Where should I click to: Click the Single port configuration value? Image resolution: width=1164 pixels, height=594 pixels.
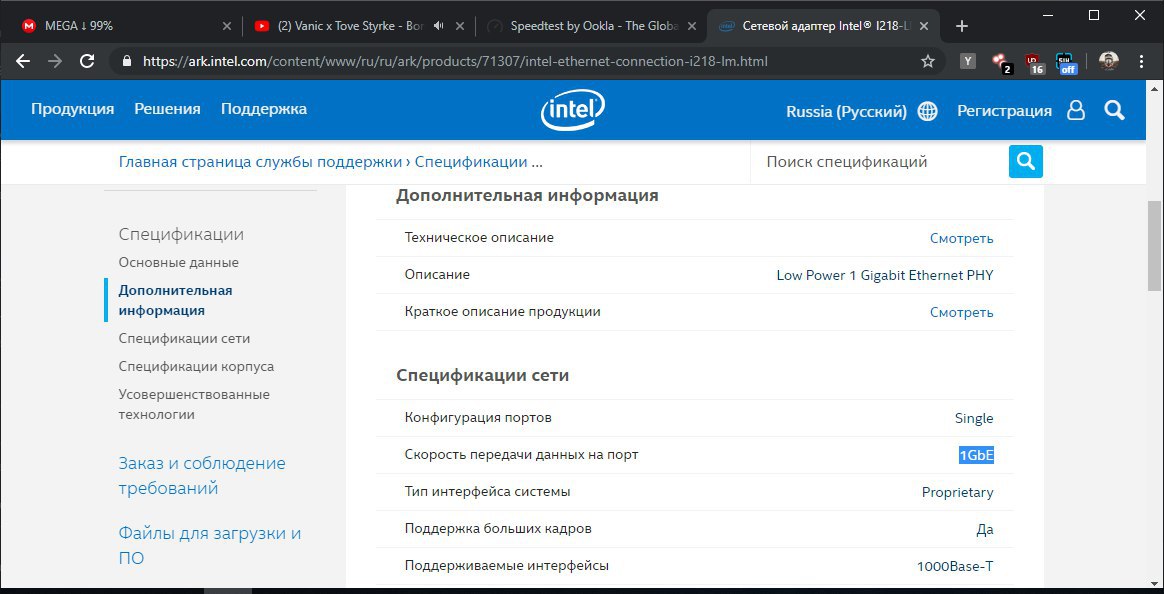click(x=974, y=418)
